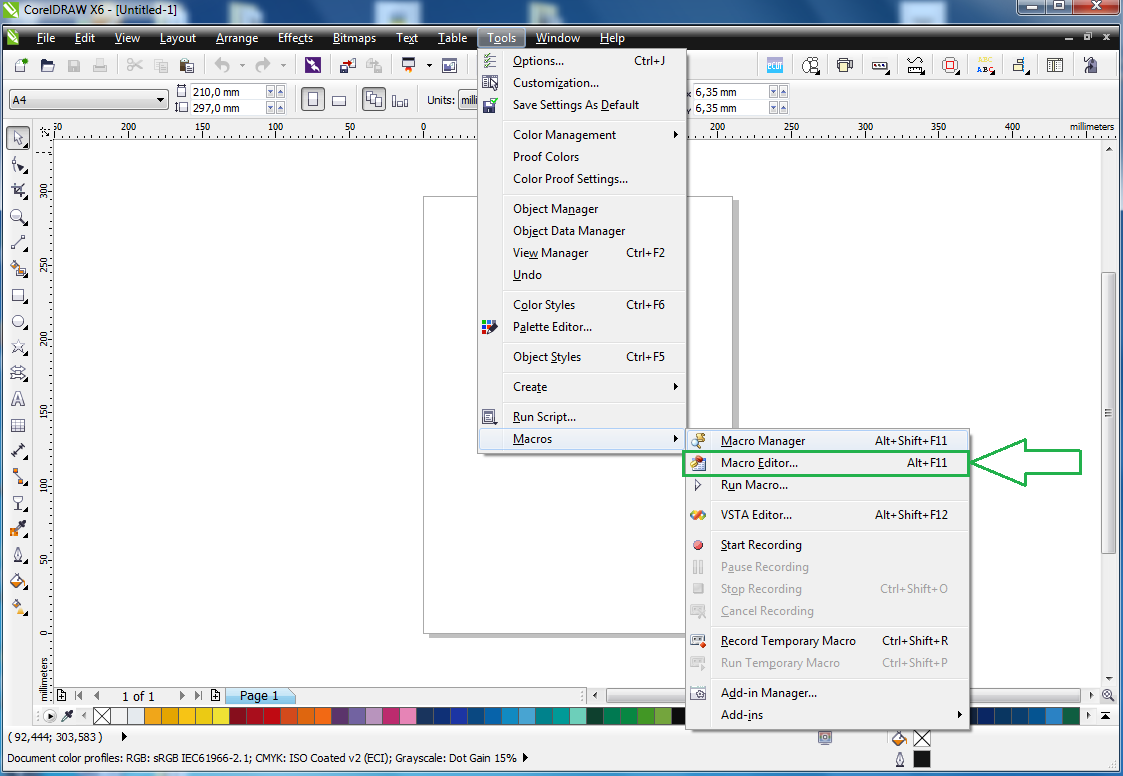This screenshot has width=1123, height=776.
Task: Select the Zoom tool in the toolbox
Action: tap(19, 217)
